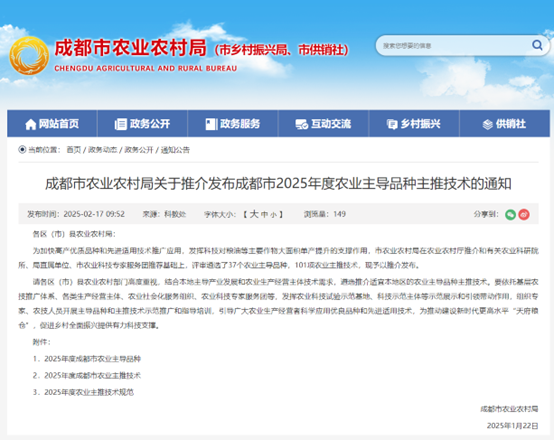Set font size to 小
Image resolution: width=554 pixels, height=440 pixels.
pyautogui.click(x=273, y=215)
